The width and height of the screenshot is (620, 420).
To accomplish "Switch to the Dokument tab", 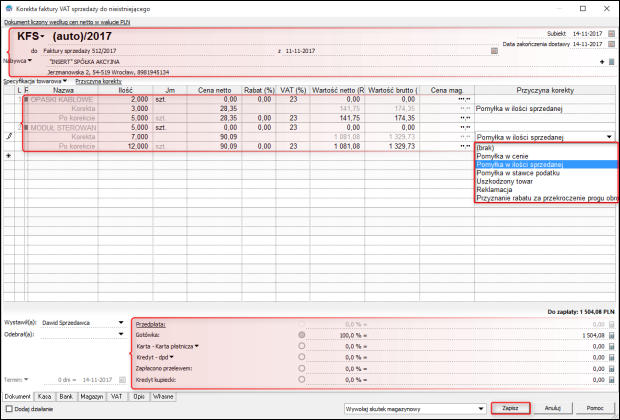I will point(18,396).
